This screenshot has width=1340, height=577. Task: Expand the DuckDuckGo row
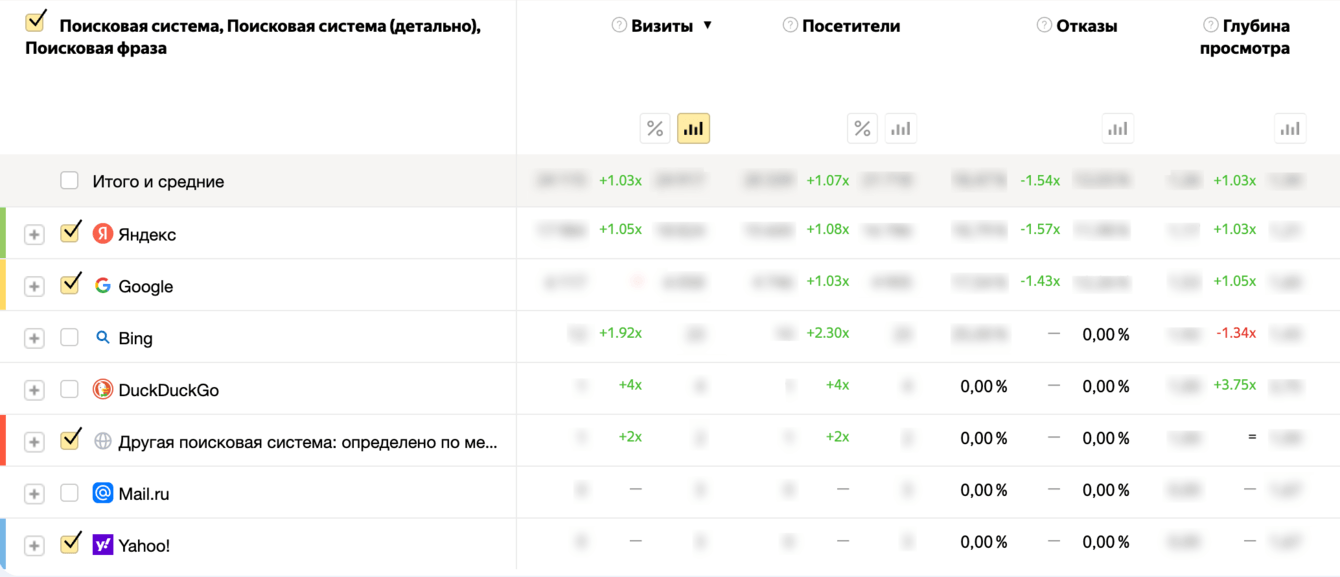point(34,390)
